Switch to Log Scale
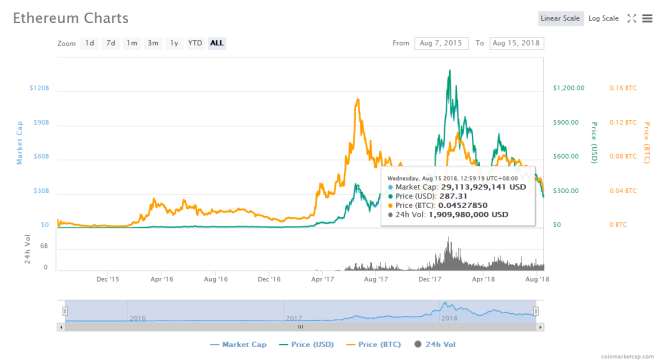The height and width of the screenshot is (363, 670). (603, 18)
